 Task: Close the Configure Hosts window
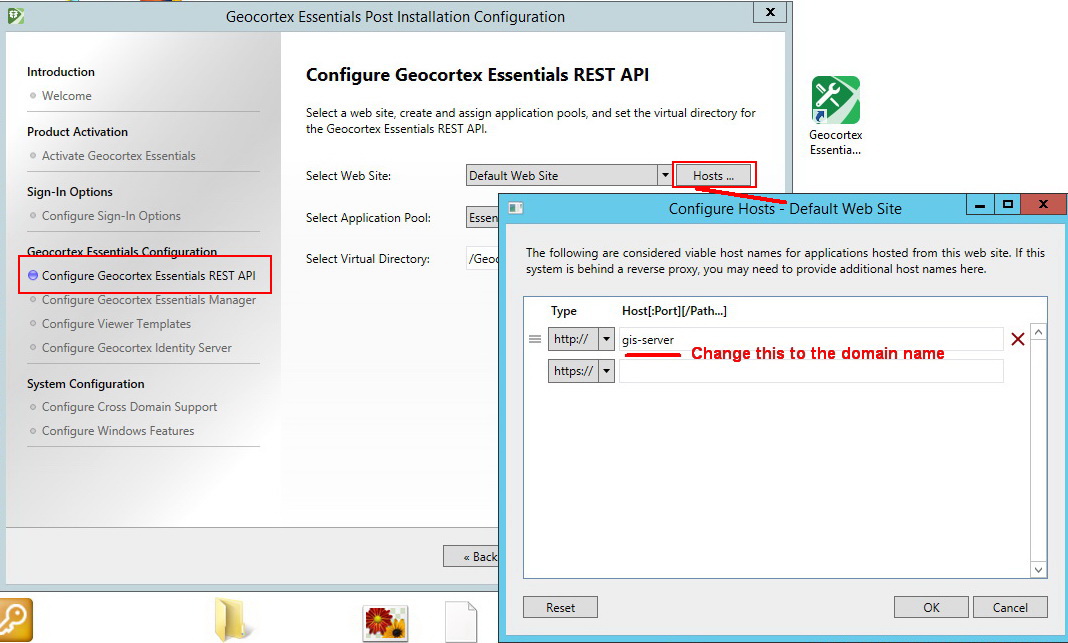(1043, 204)
